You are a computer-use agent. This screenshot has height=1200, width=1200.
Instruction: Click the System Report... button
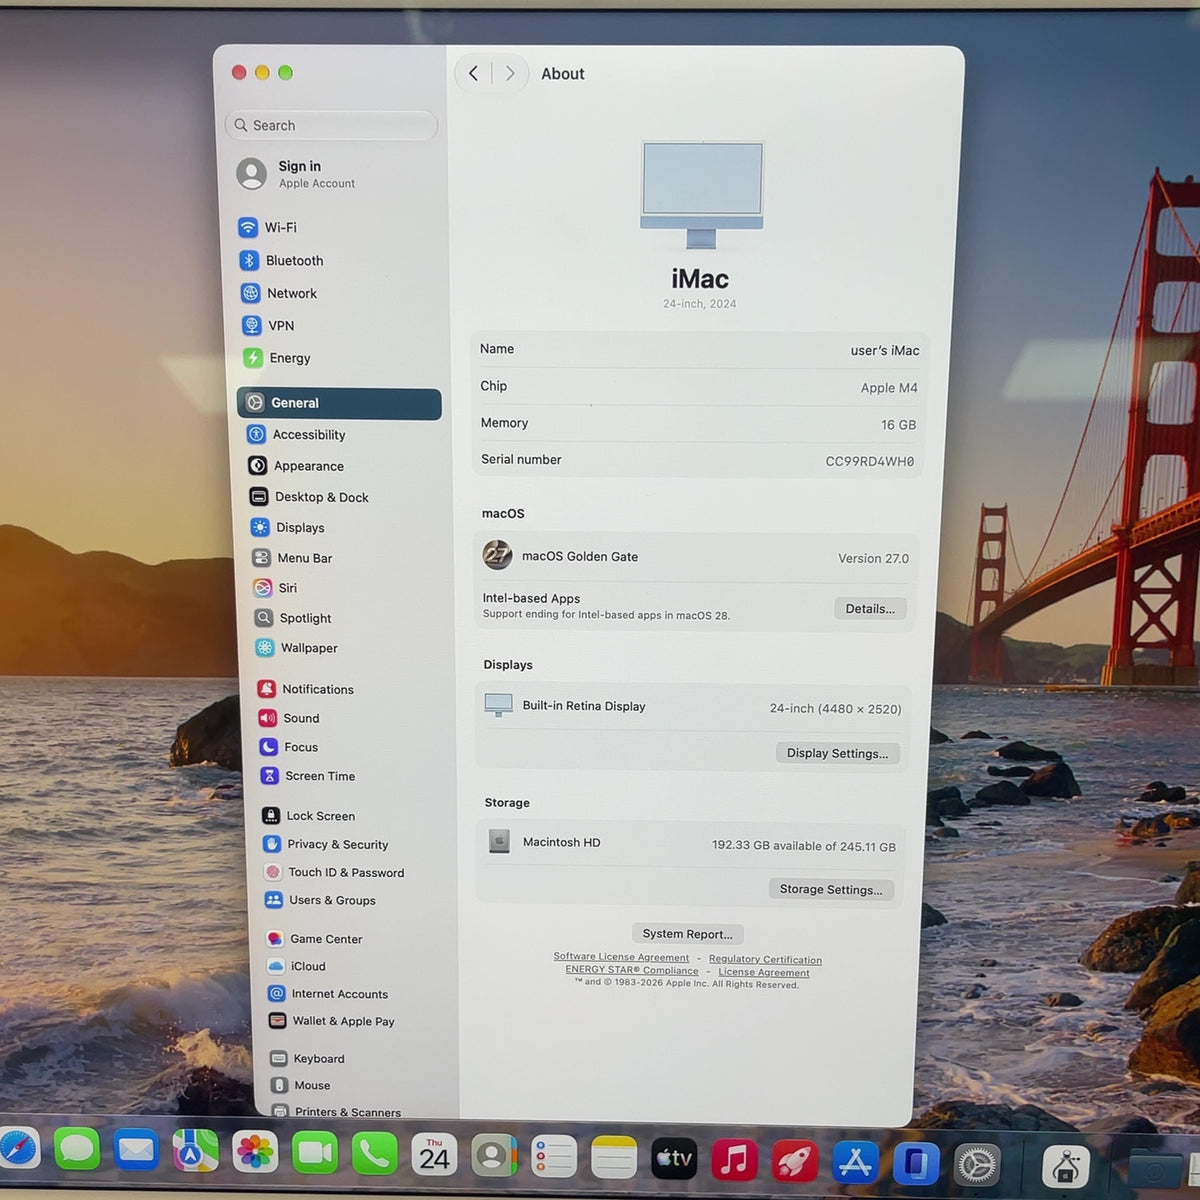[x=687, y=934]
